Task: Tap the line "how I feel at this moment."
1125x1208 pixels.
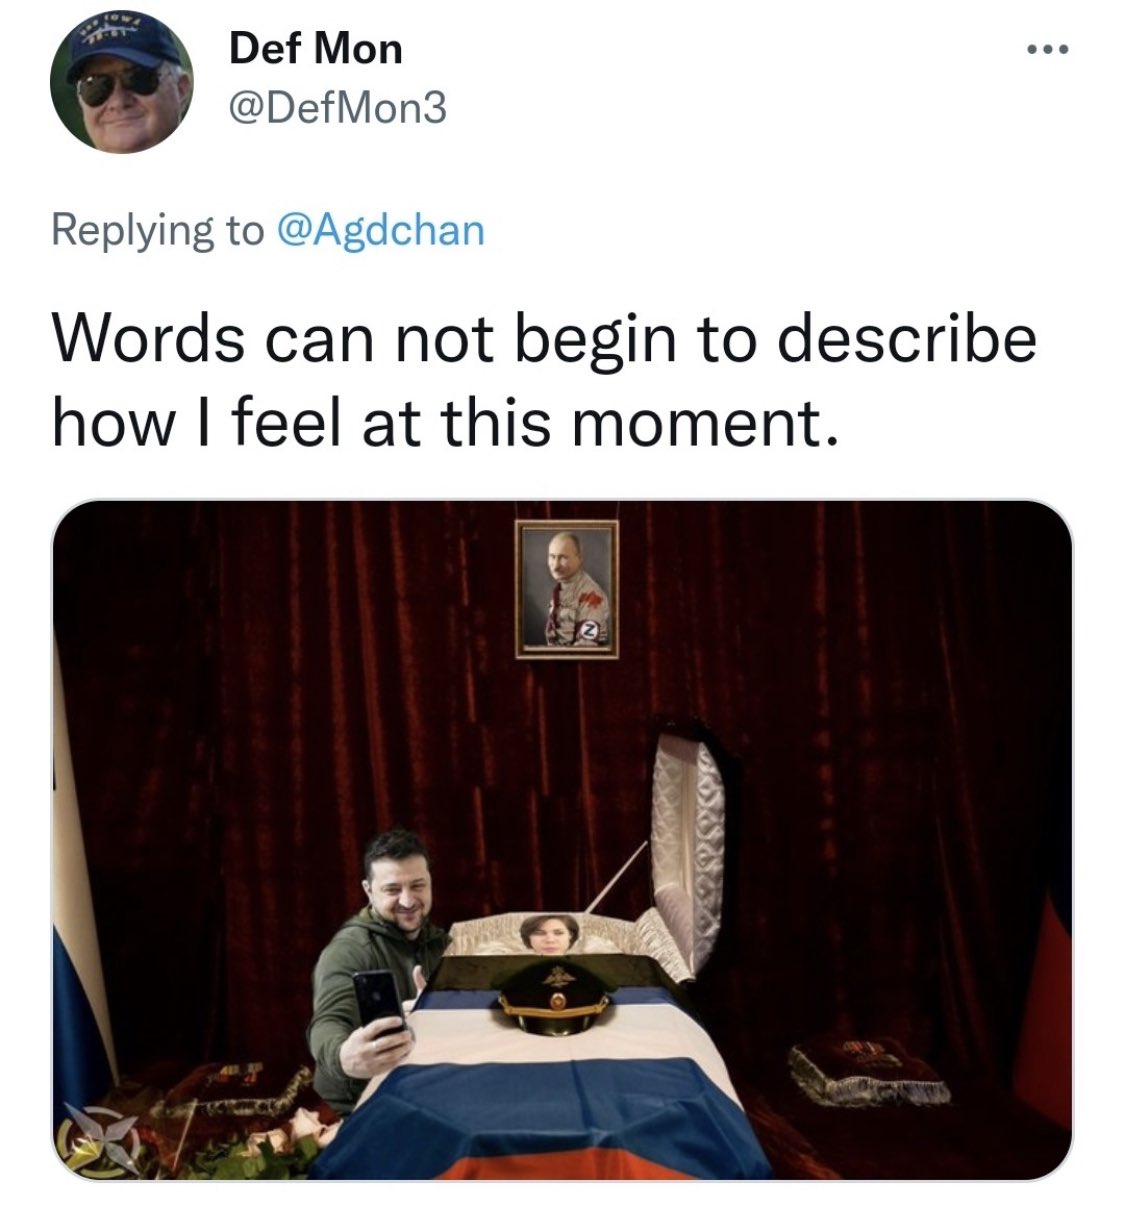Action: 442,423
